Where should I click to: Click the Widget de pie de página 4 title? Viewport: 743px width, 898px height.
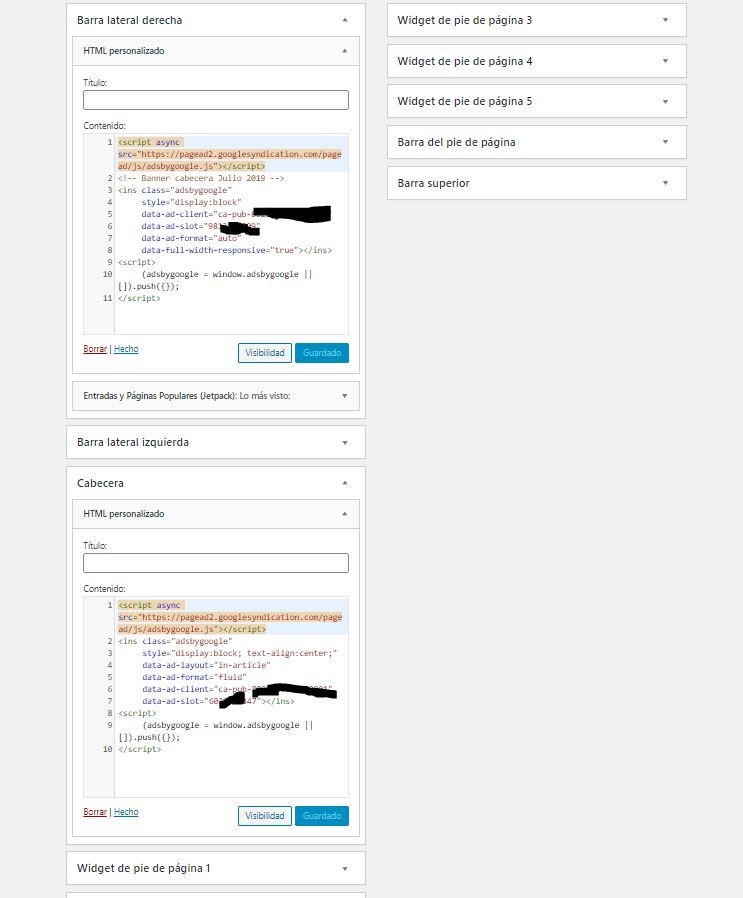tap(465, 61)
